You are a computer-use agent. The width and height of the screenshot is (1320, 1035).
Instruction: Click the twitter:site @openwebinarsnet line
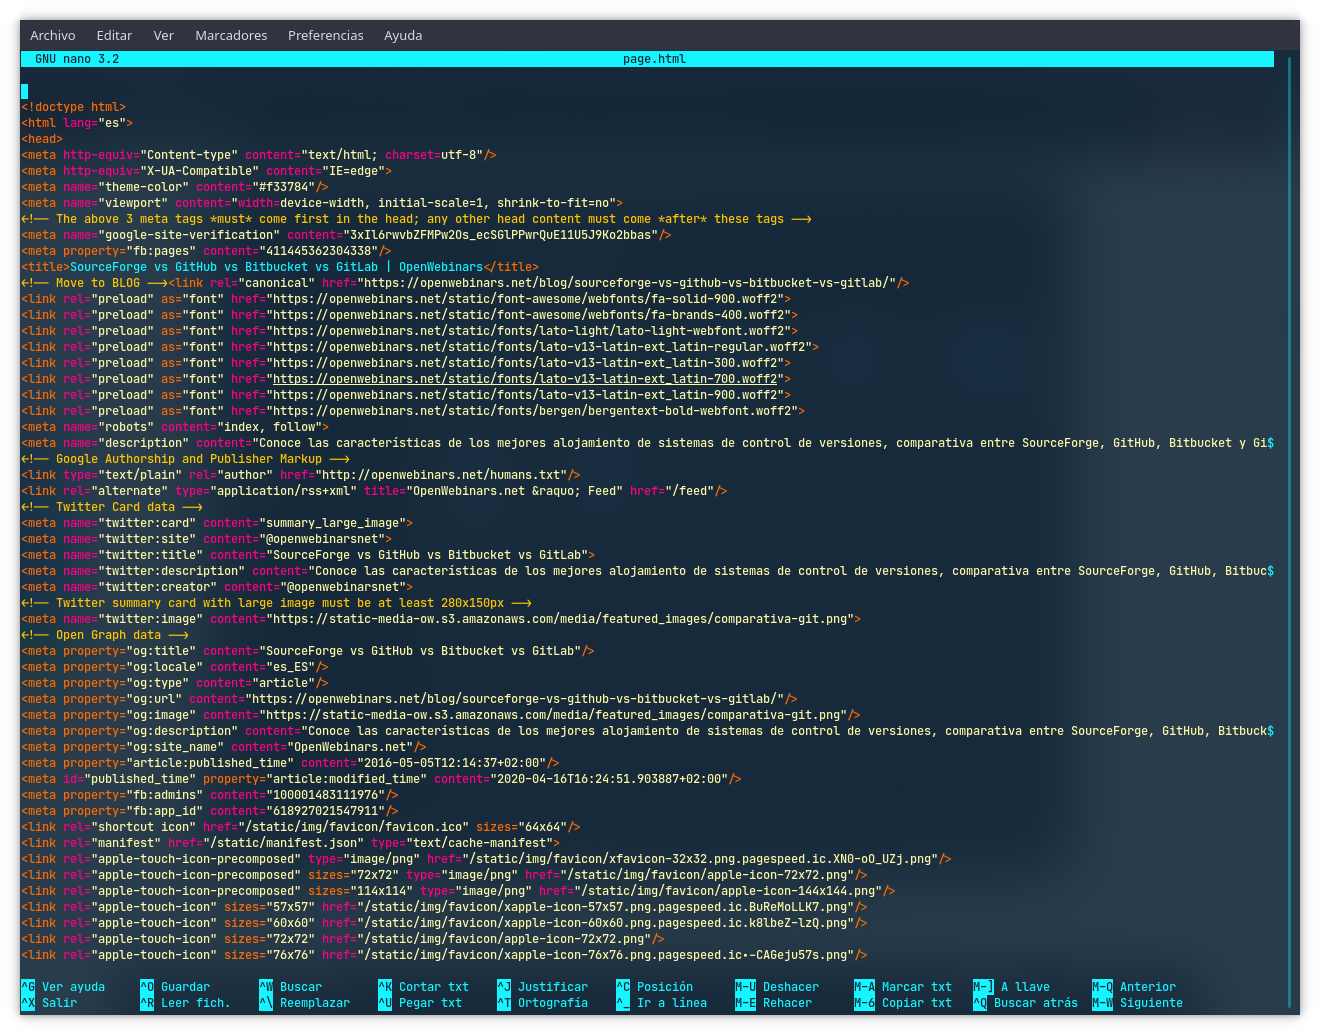(206, 539)
